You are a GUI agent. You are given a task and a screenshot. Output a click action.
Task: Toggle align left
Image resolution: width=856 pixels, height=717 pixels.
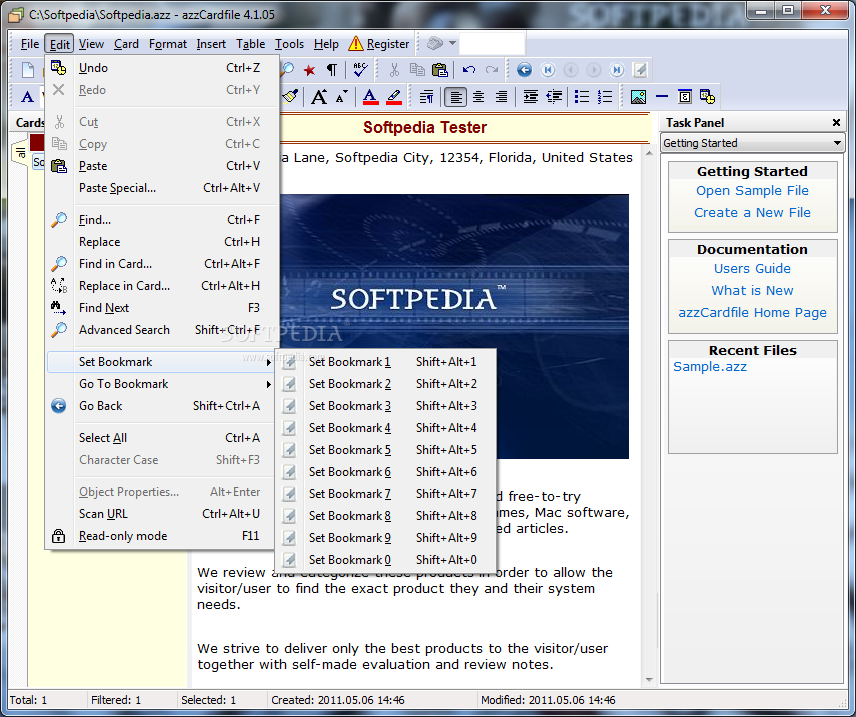[455, 97]
